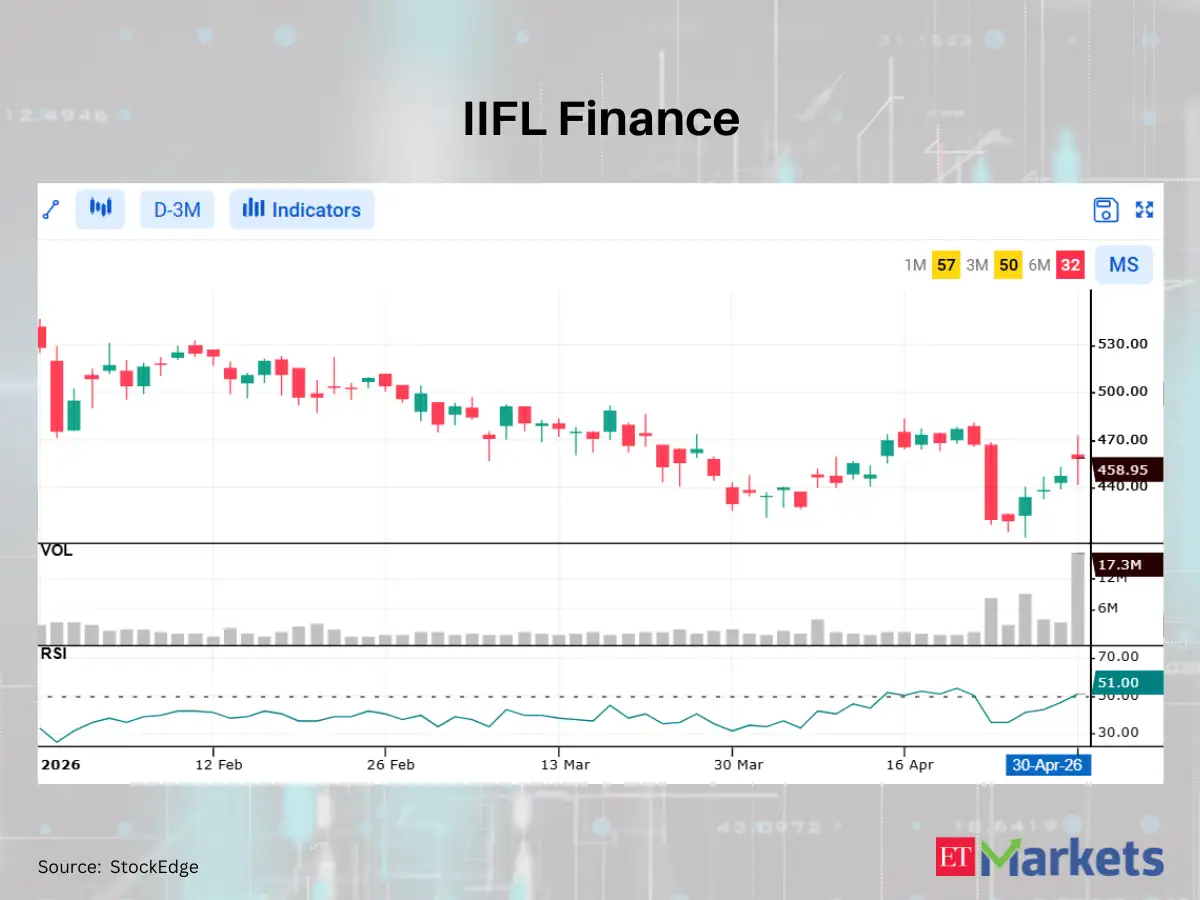Click the 530.00 price axis label
This screenshot has height=900, width=1200.
[1121, 344]
